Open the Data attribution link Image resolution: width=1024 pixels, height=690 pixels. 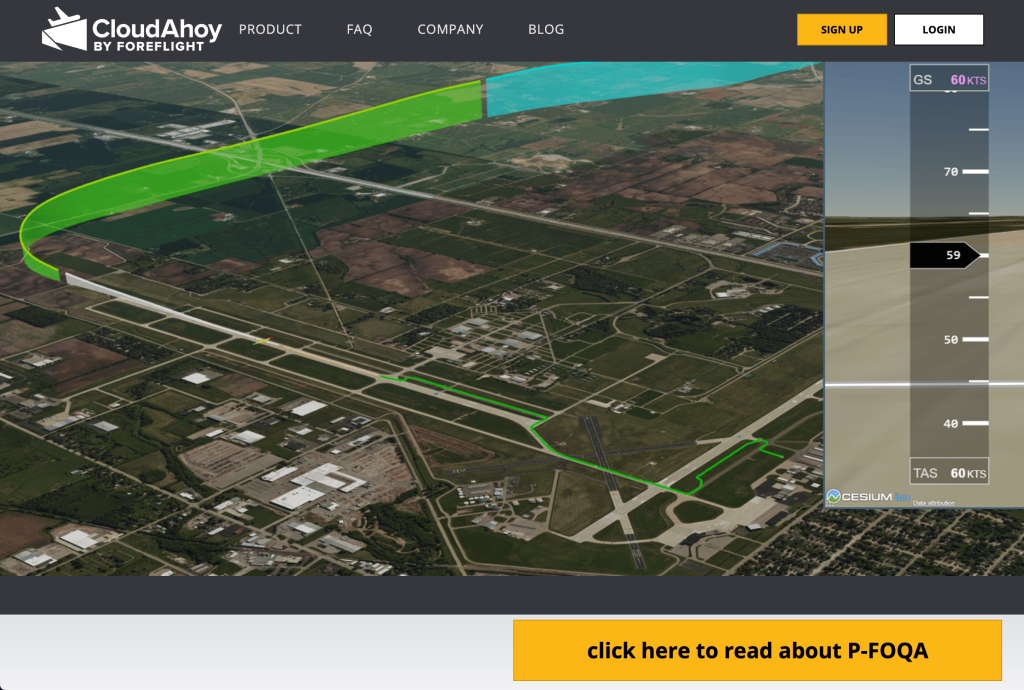[x=933, y=503]
